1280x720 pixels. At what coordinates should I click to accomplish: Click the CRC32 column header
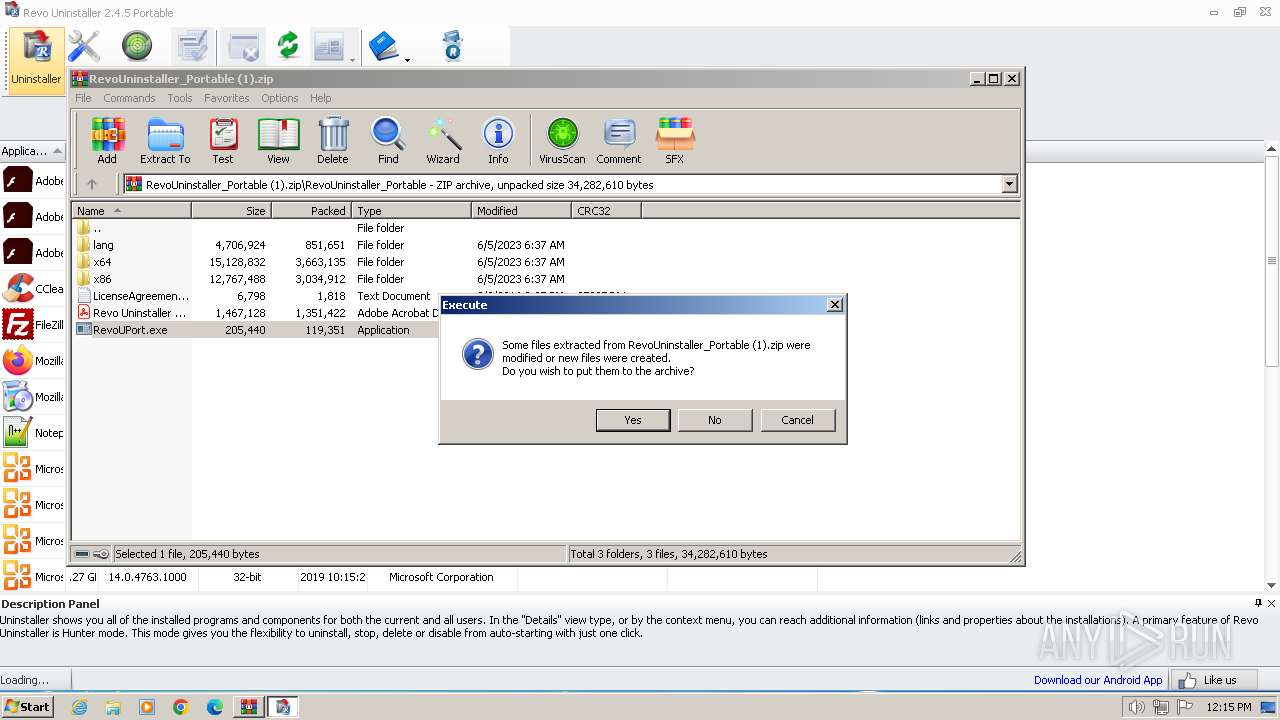click(x=606, y=211)
